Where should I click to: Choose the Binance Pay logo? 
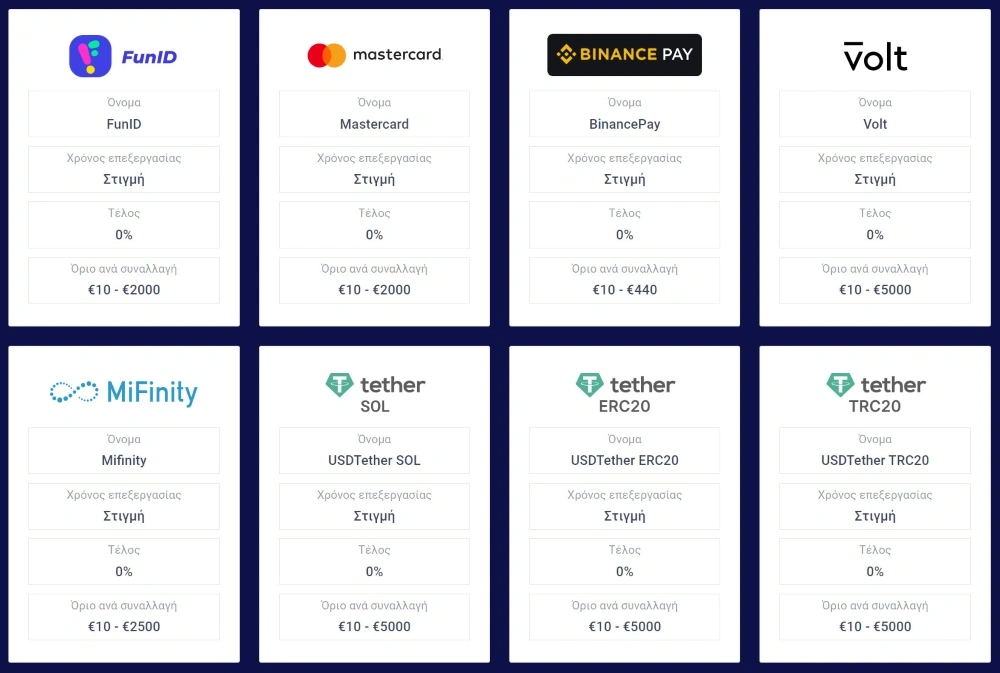(624, 55)
